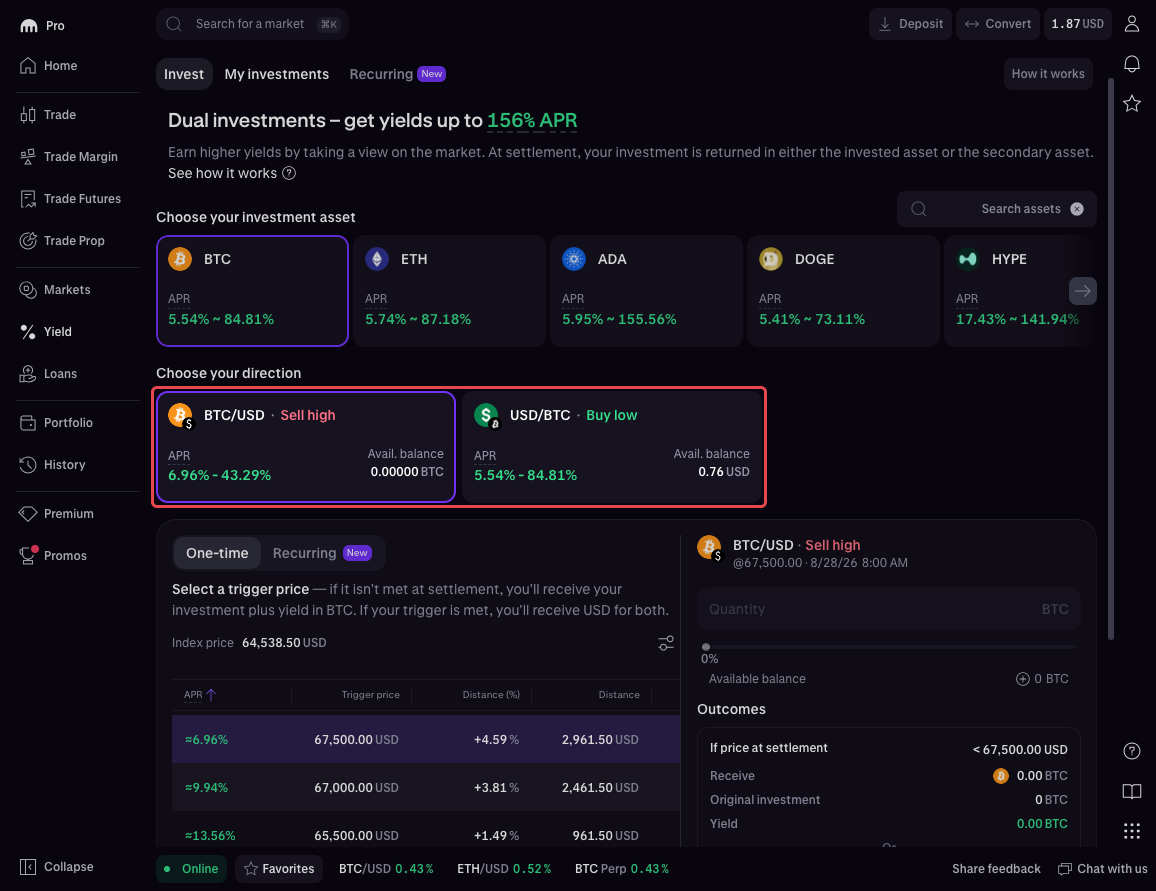Select USD/BTC Buy low direction
The image size is (1156, 891).
pyautogui.click(x=612, y=447)
